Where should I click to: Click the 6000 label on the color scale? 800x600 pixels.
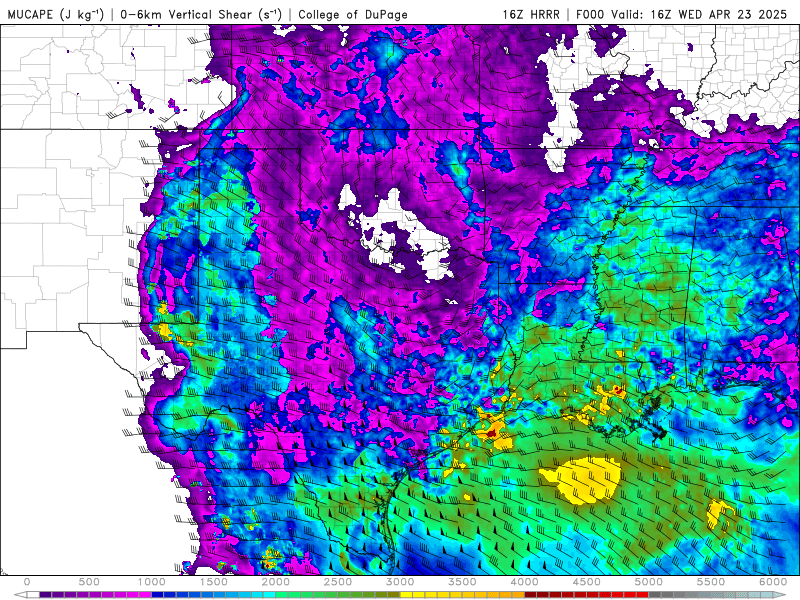[773, 582]
